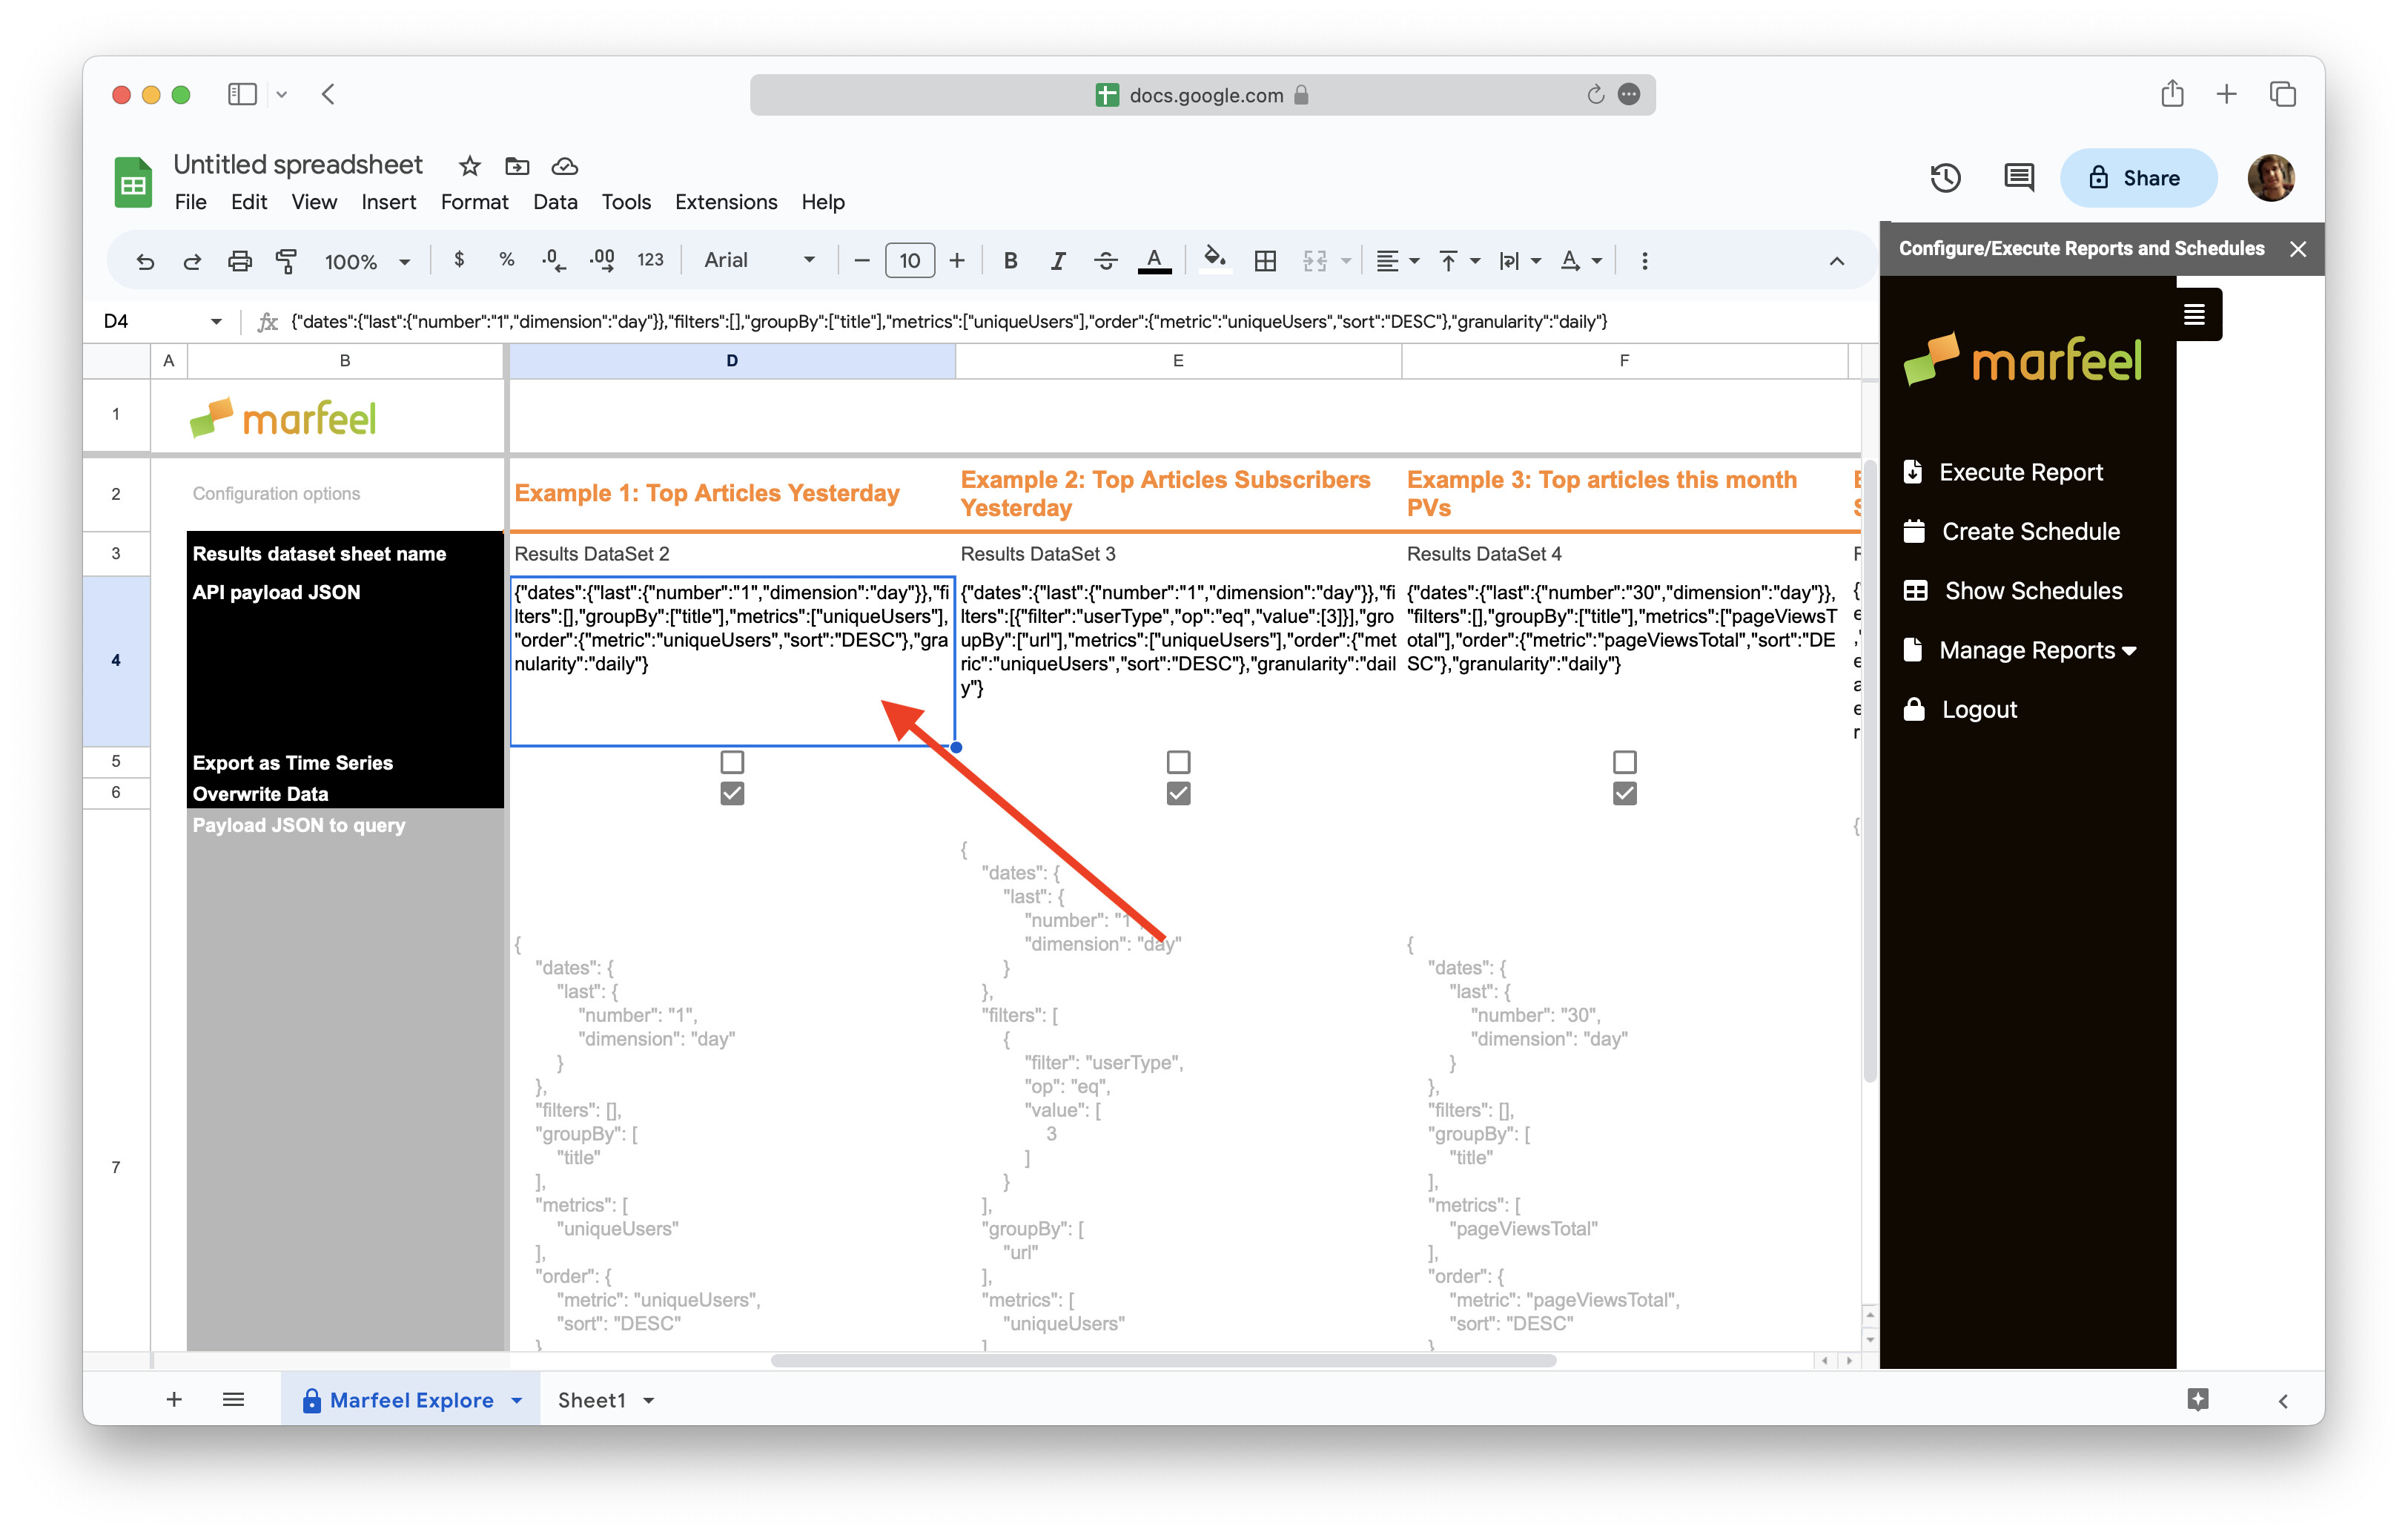
Task: Select the Execute Report icon in Marfeel panel
Action: tap(1914, 471)
